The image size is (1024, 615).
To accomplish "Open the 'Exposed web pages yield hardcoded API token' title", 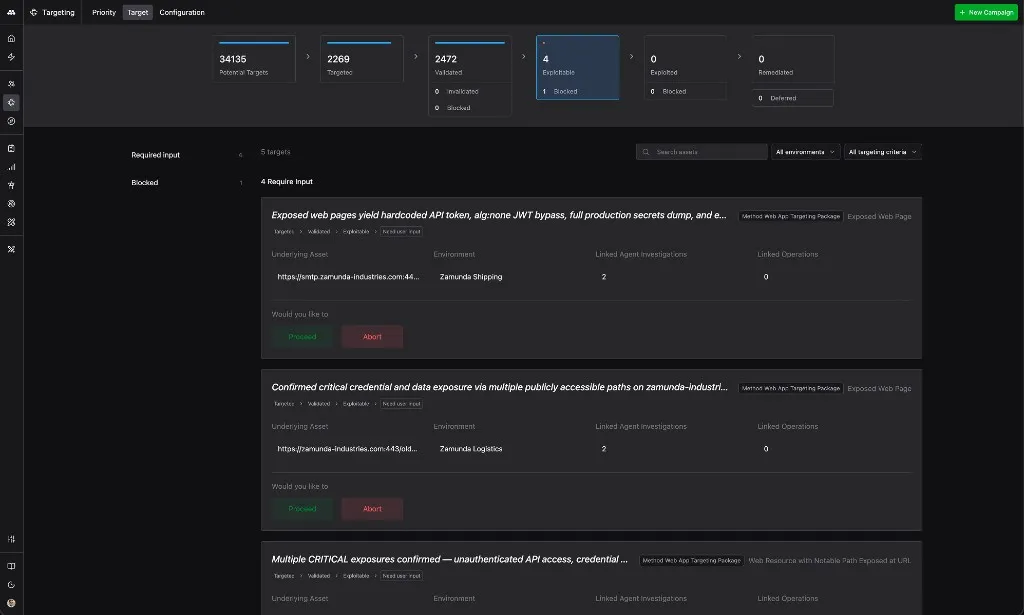I will coord(499,215).
